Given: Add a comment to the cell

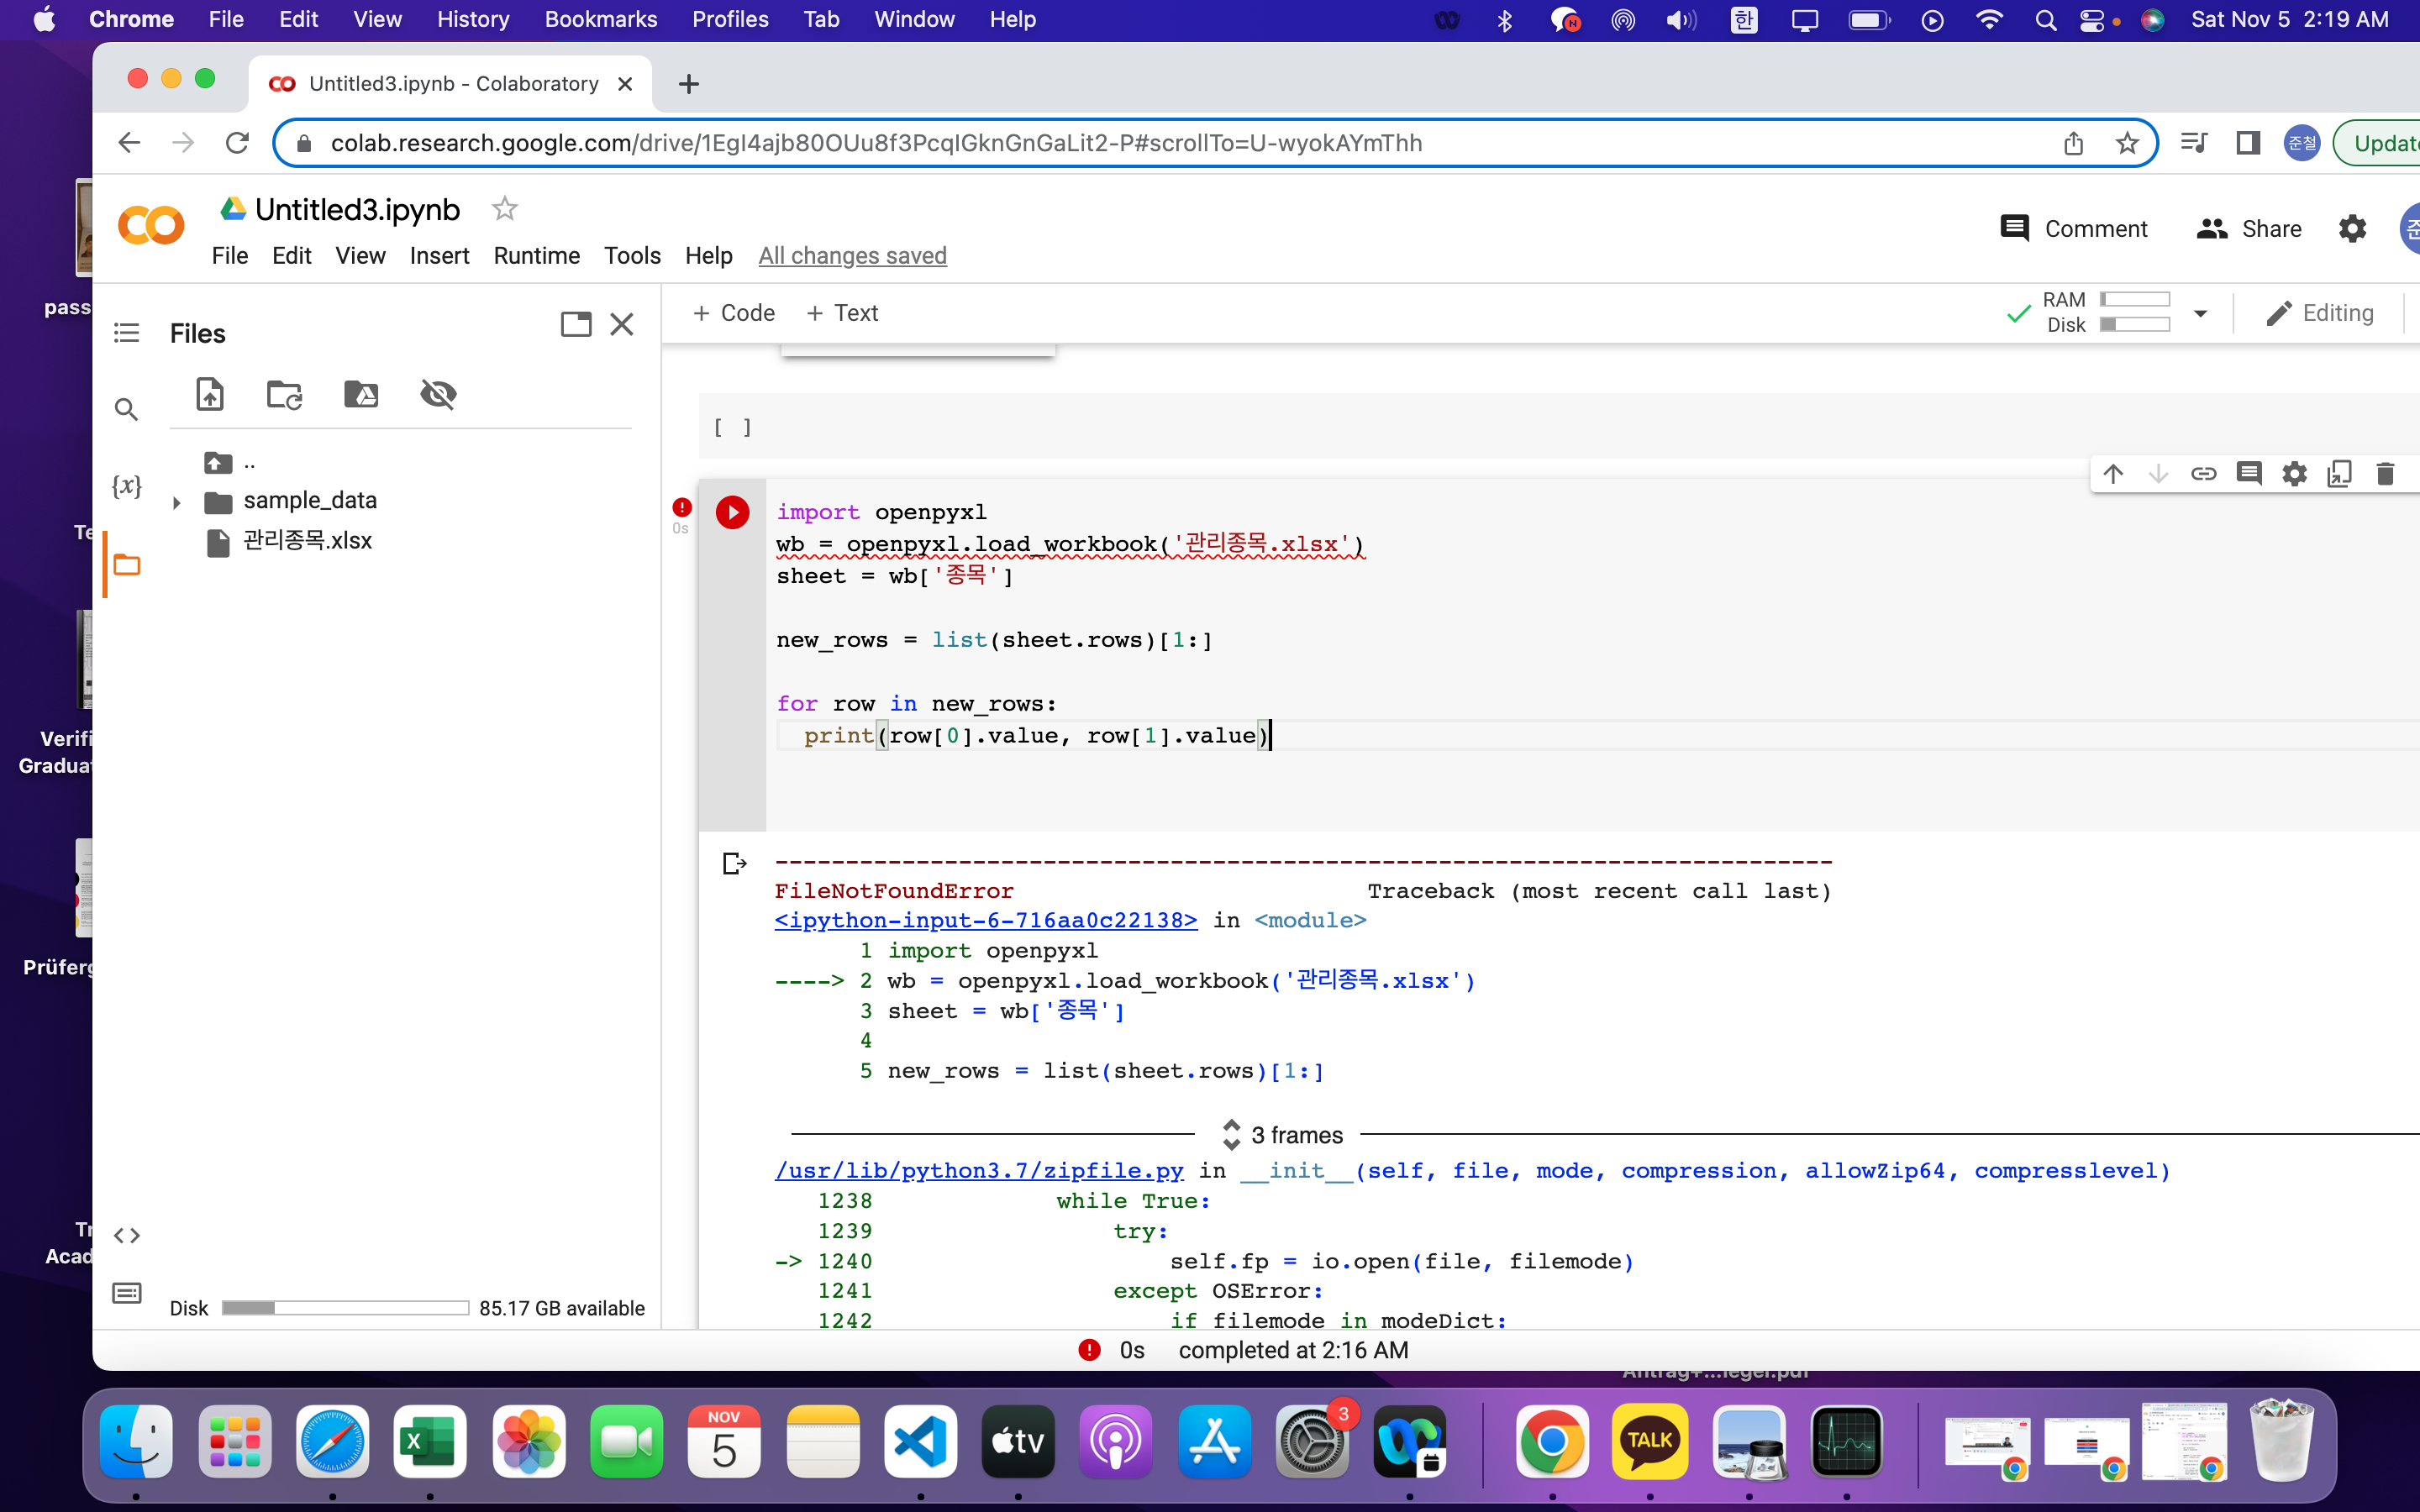Looking at the screenshot, I should (x=2249, y=474).
